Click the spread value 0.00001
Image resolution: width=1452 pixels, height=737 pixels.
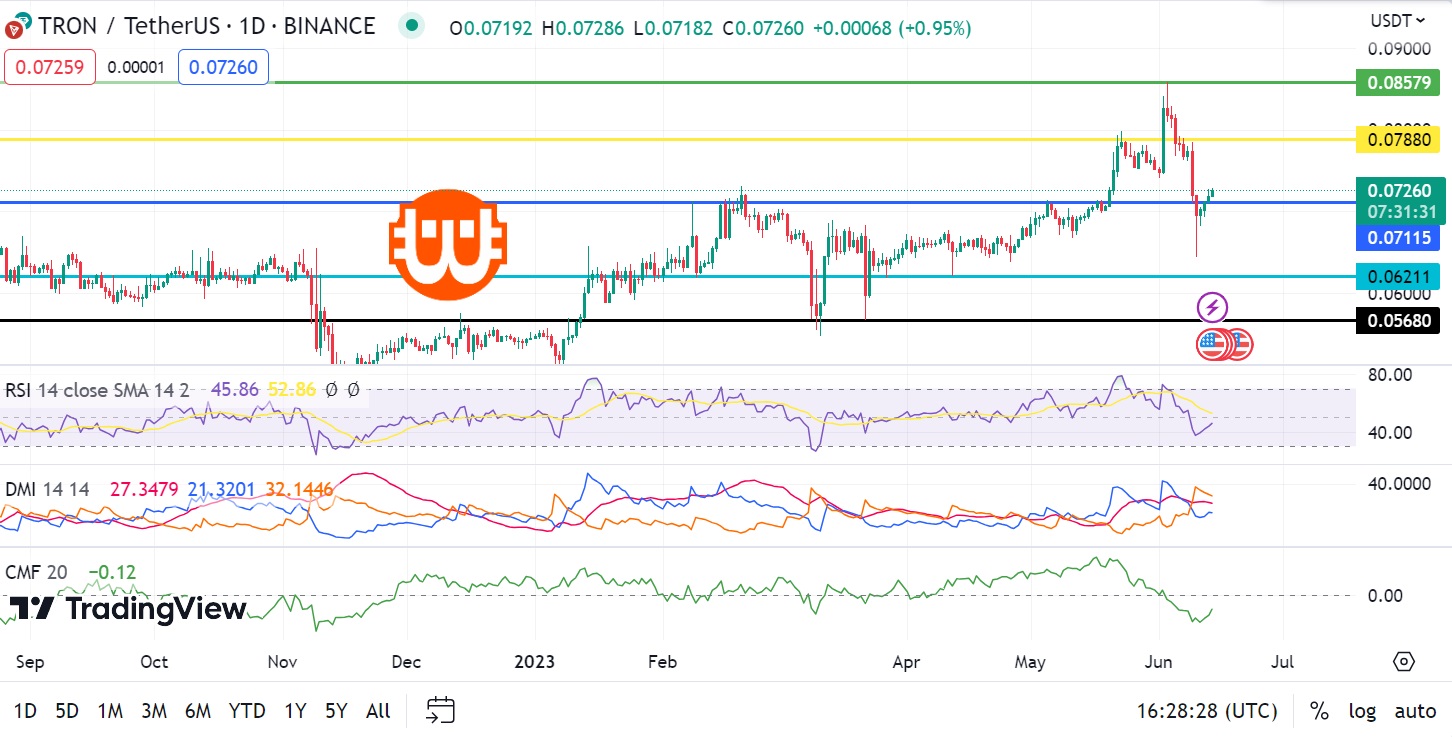click(x=137, y=67)
